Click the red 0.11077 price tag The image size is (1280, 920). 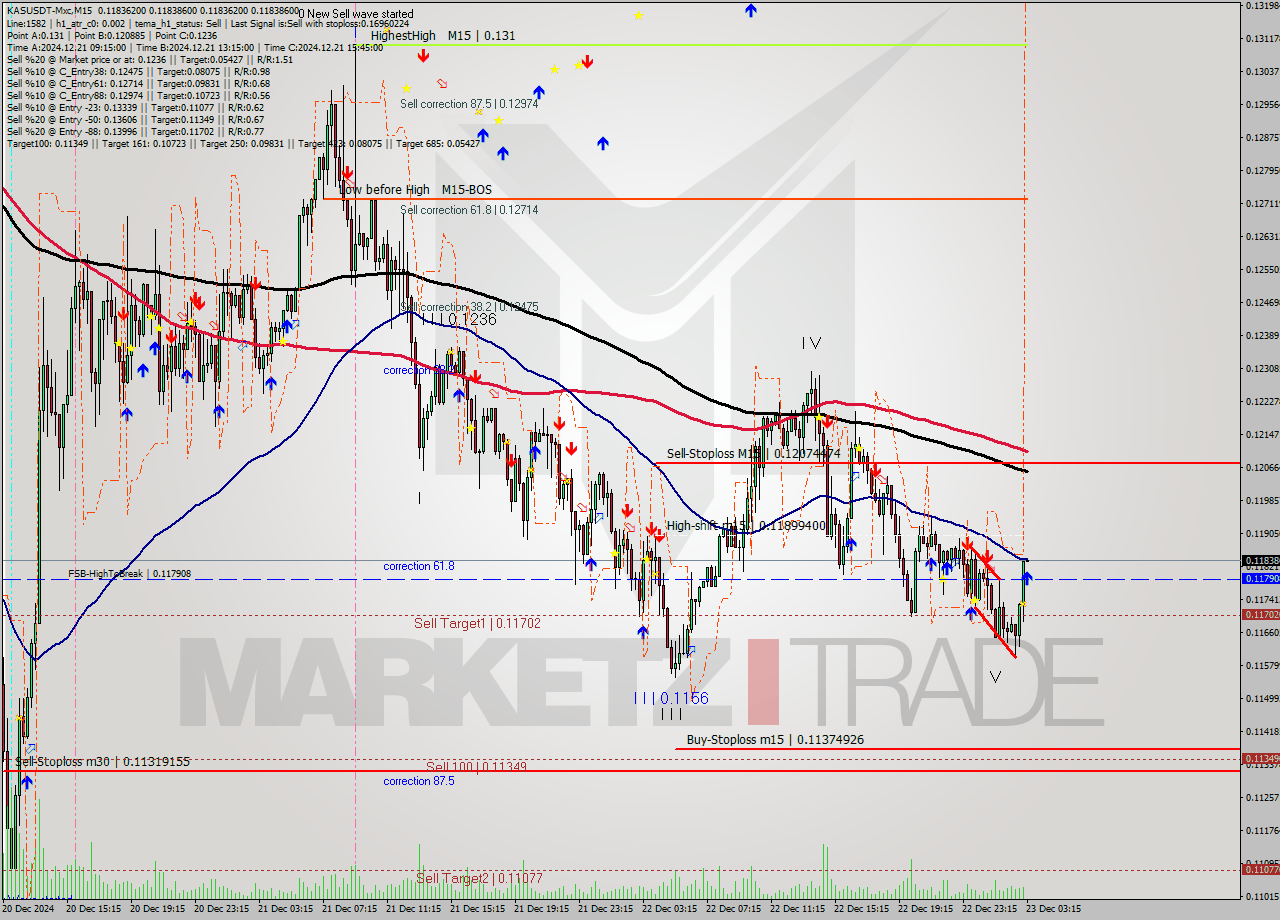click(1260, 869)
